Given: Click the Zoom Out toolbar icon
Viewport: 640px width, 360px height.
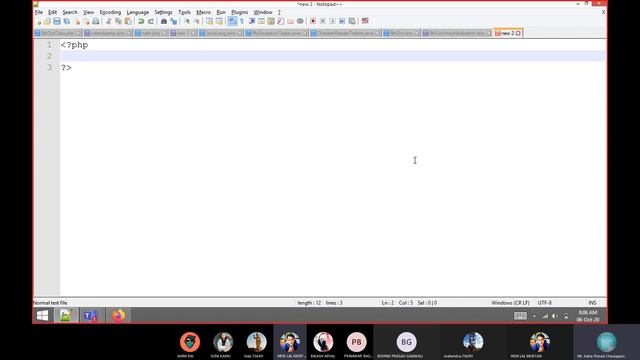Looking at the screenshot, I should point(197,21).
